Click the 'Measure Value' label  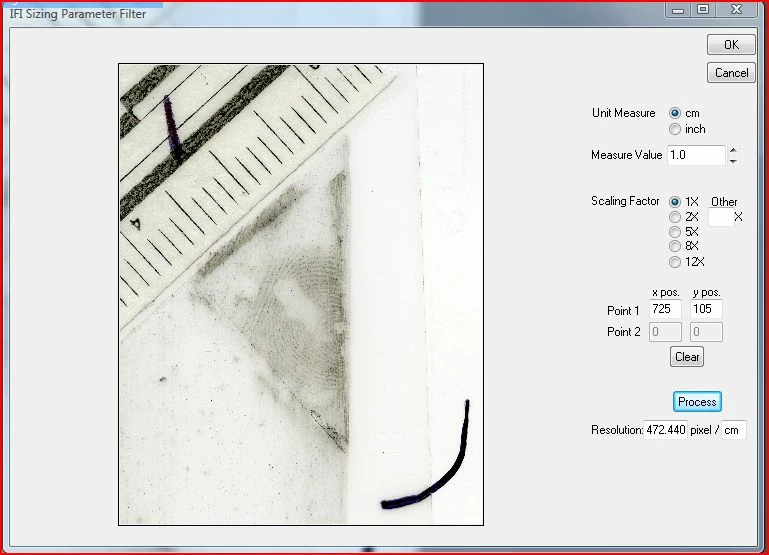point(626,155)
